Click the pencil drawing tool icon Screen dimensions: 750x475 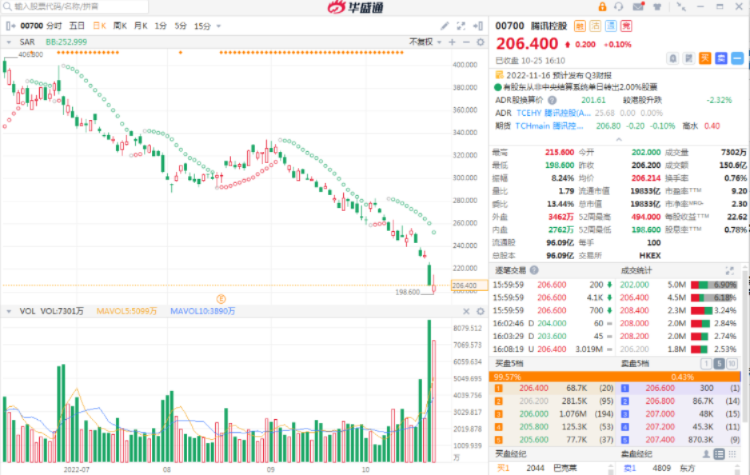click(445, 26)
